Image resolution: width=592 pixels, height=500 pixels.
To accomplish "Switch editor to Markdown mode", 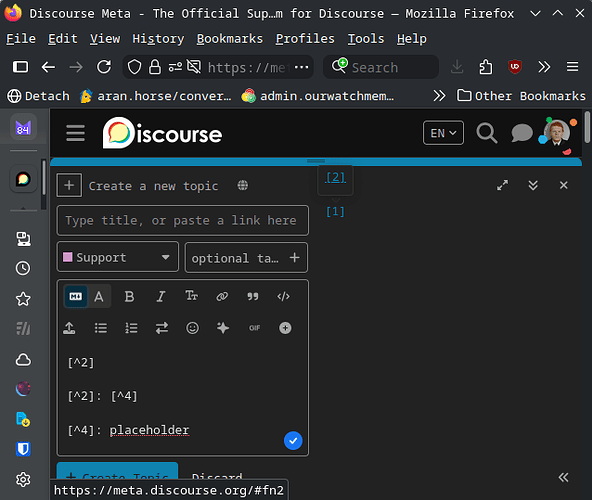I will tap(76, 296).
